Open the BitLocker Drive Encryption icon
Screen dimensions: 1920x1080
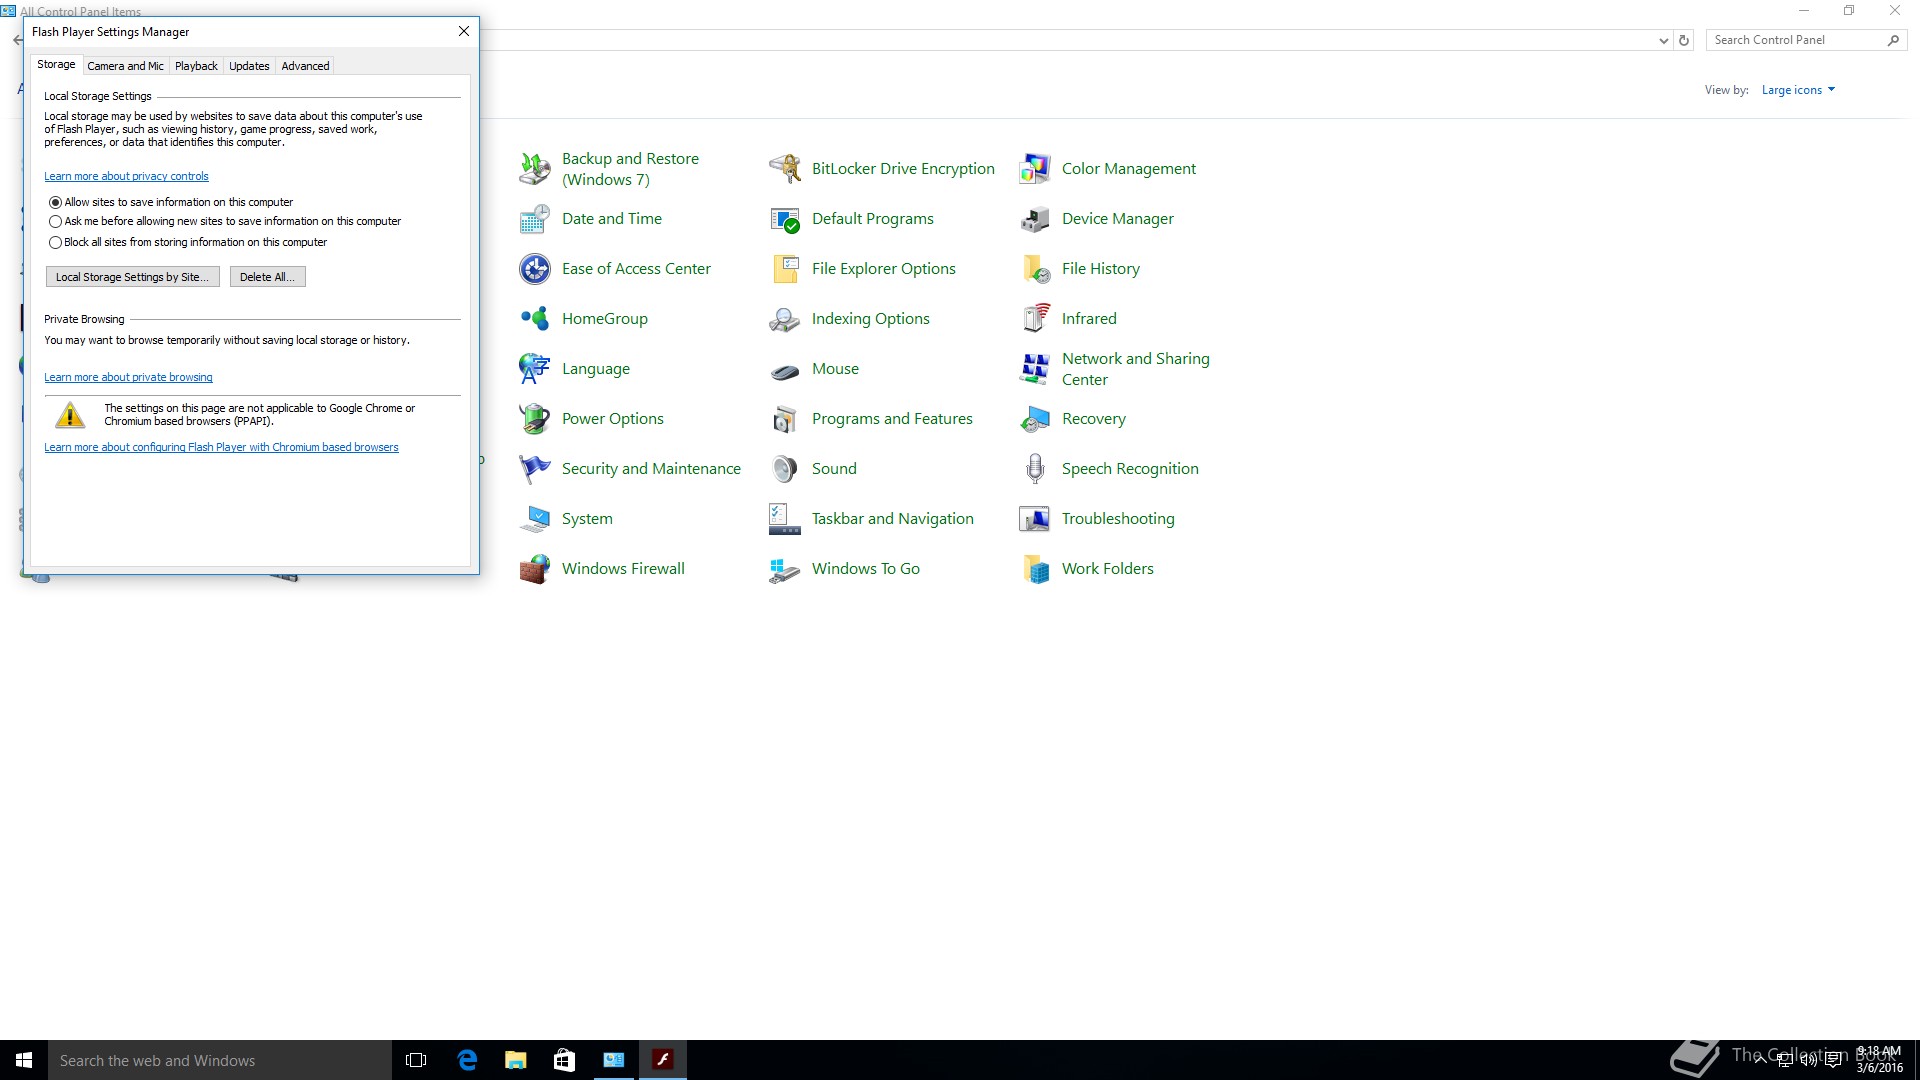[x=785, y=169]
